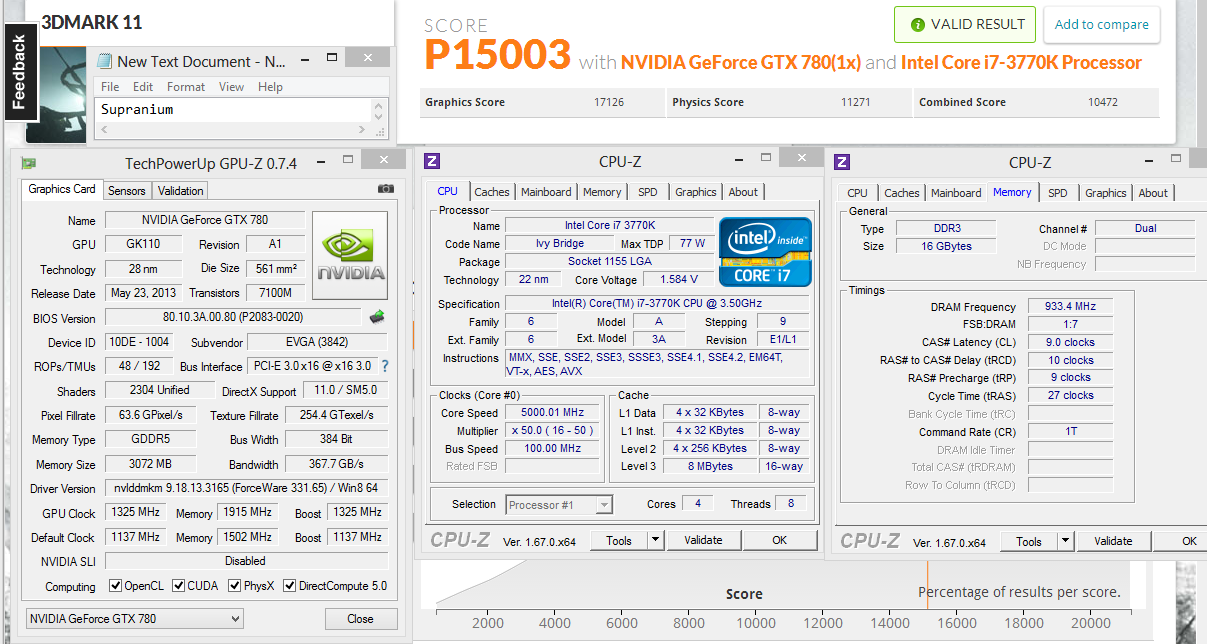This screenshot has height=644, width=1207.
Task: Toggle the PhysX checkbox
Action: pyautogui.click(x=235, y=586)
